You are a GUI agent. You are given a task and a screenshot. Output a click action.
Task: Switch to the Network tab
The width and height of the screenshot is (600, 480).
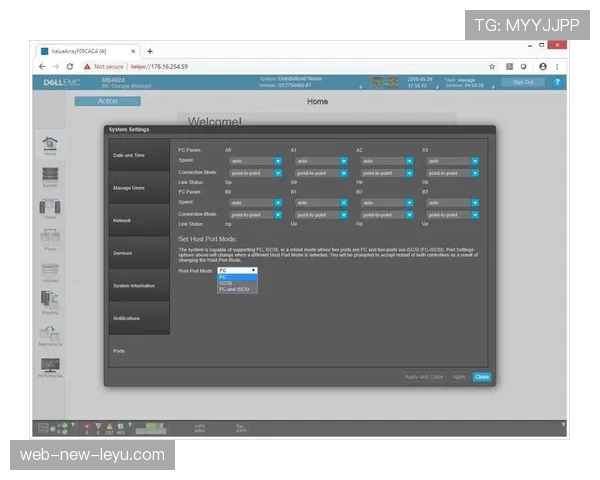point(139,220)
